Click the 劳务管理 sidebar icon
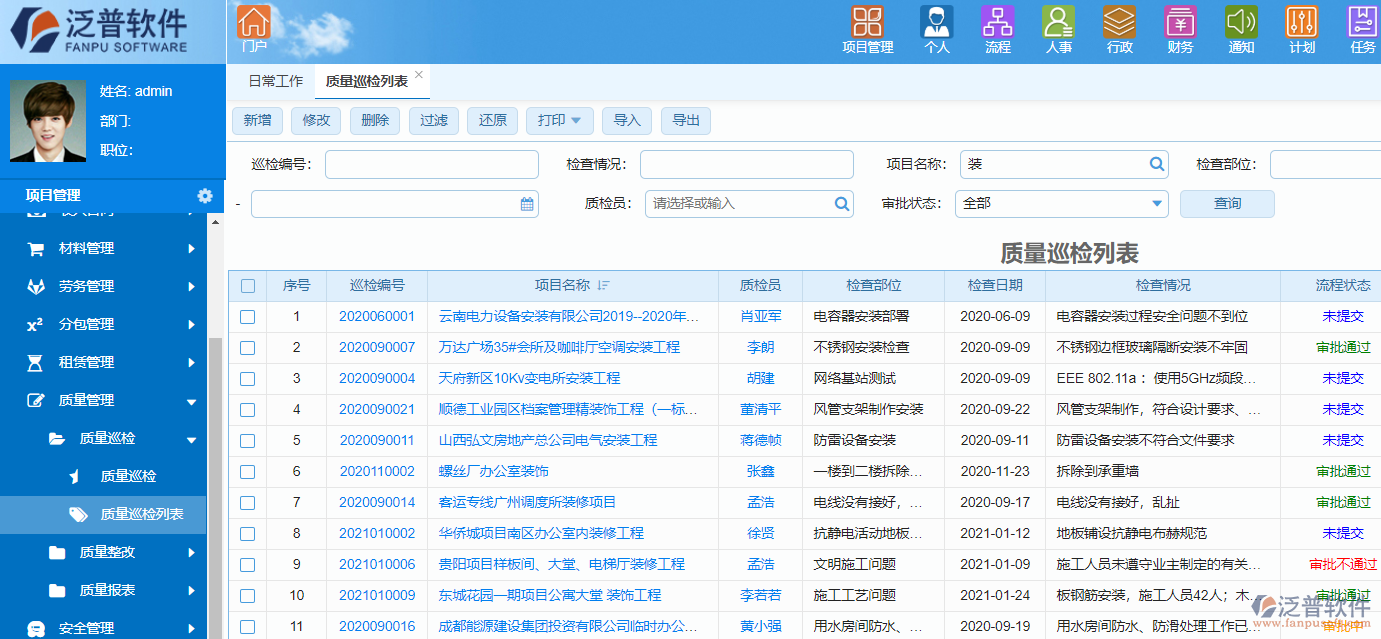The image size is (1381, 639). [36, 287]
